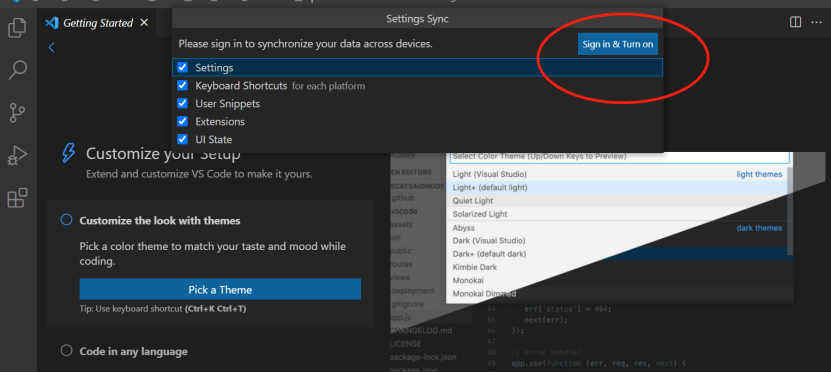Uncheck the Keyboard Shortcuts checkbox

pyautogui.click(x=182, y=85)
